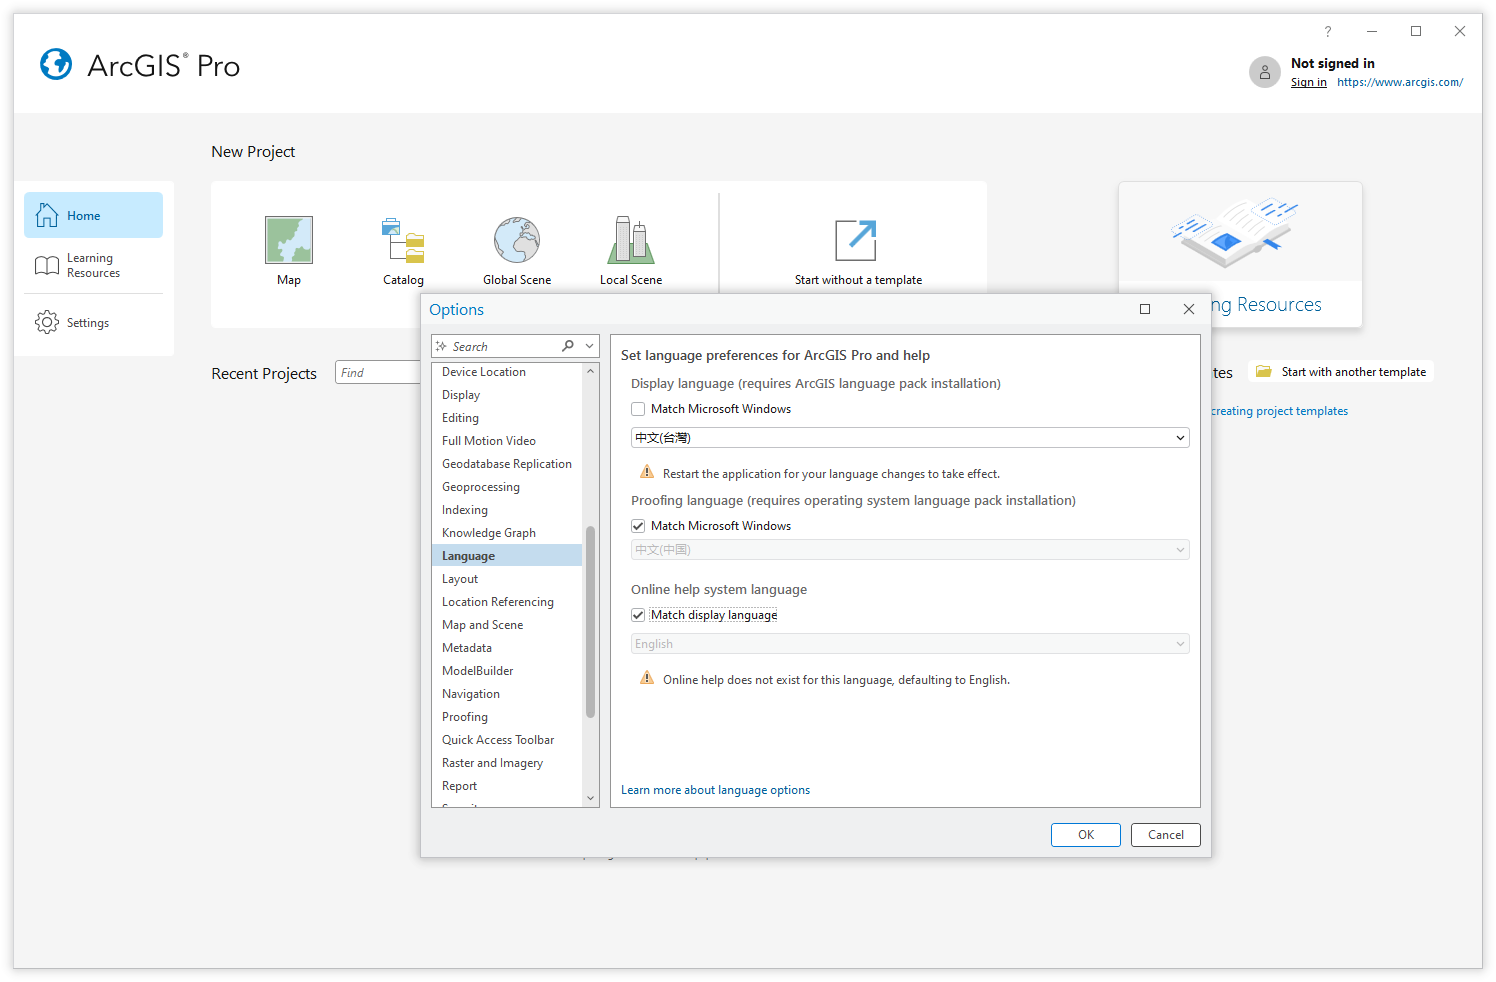Open creating project templates link
Image resolution: width=1496 pixels, height=982 pixels.
(x=1279, y=411)
